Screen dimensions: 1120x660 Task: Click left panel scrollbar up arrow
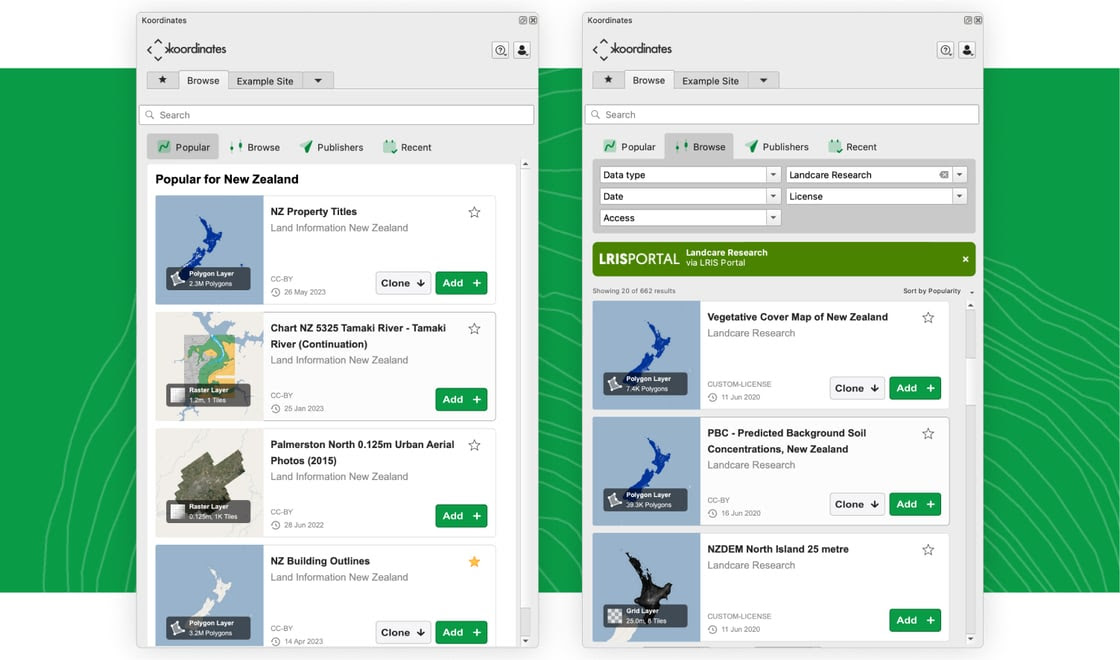click(525, 164)
